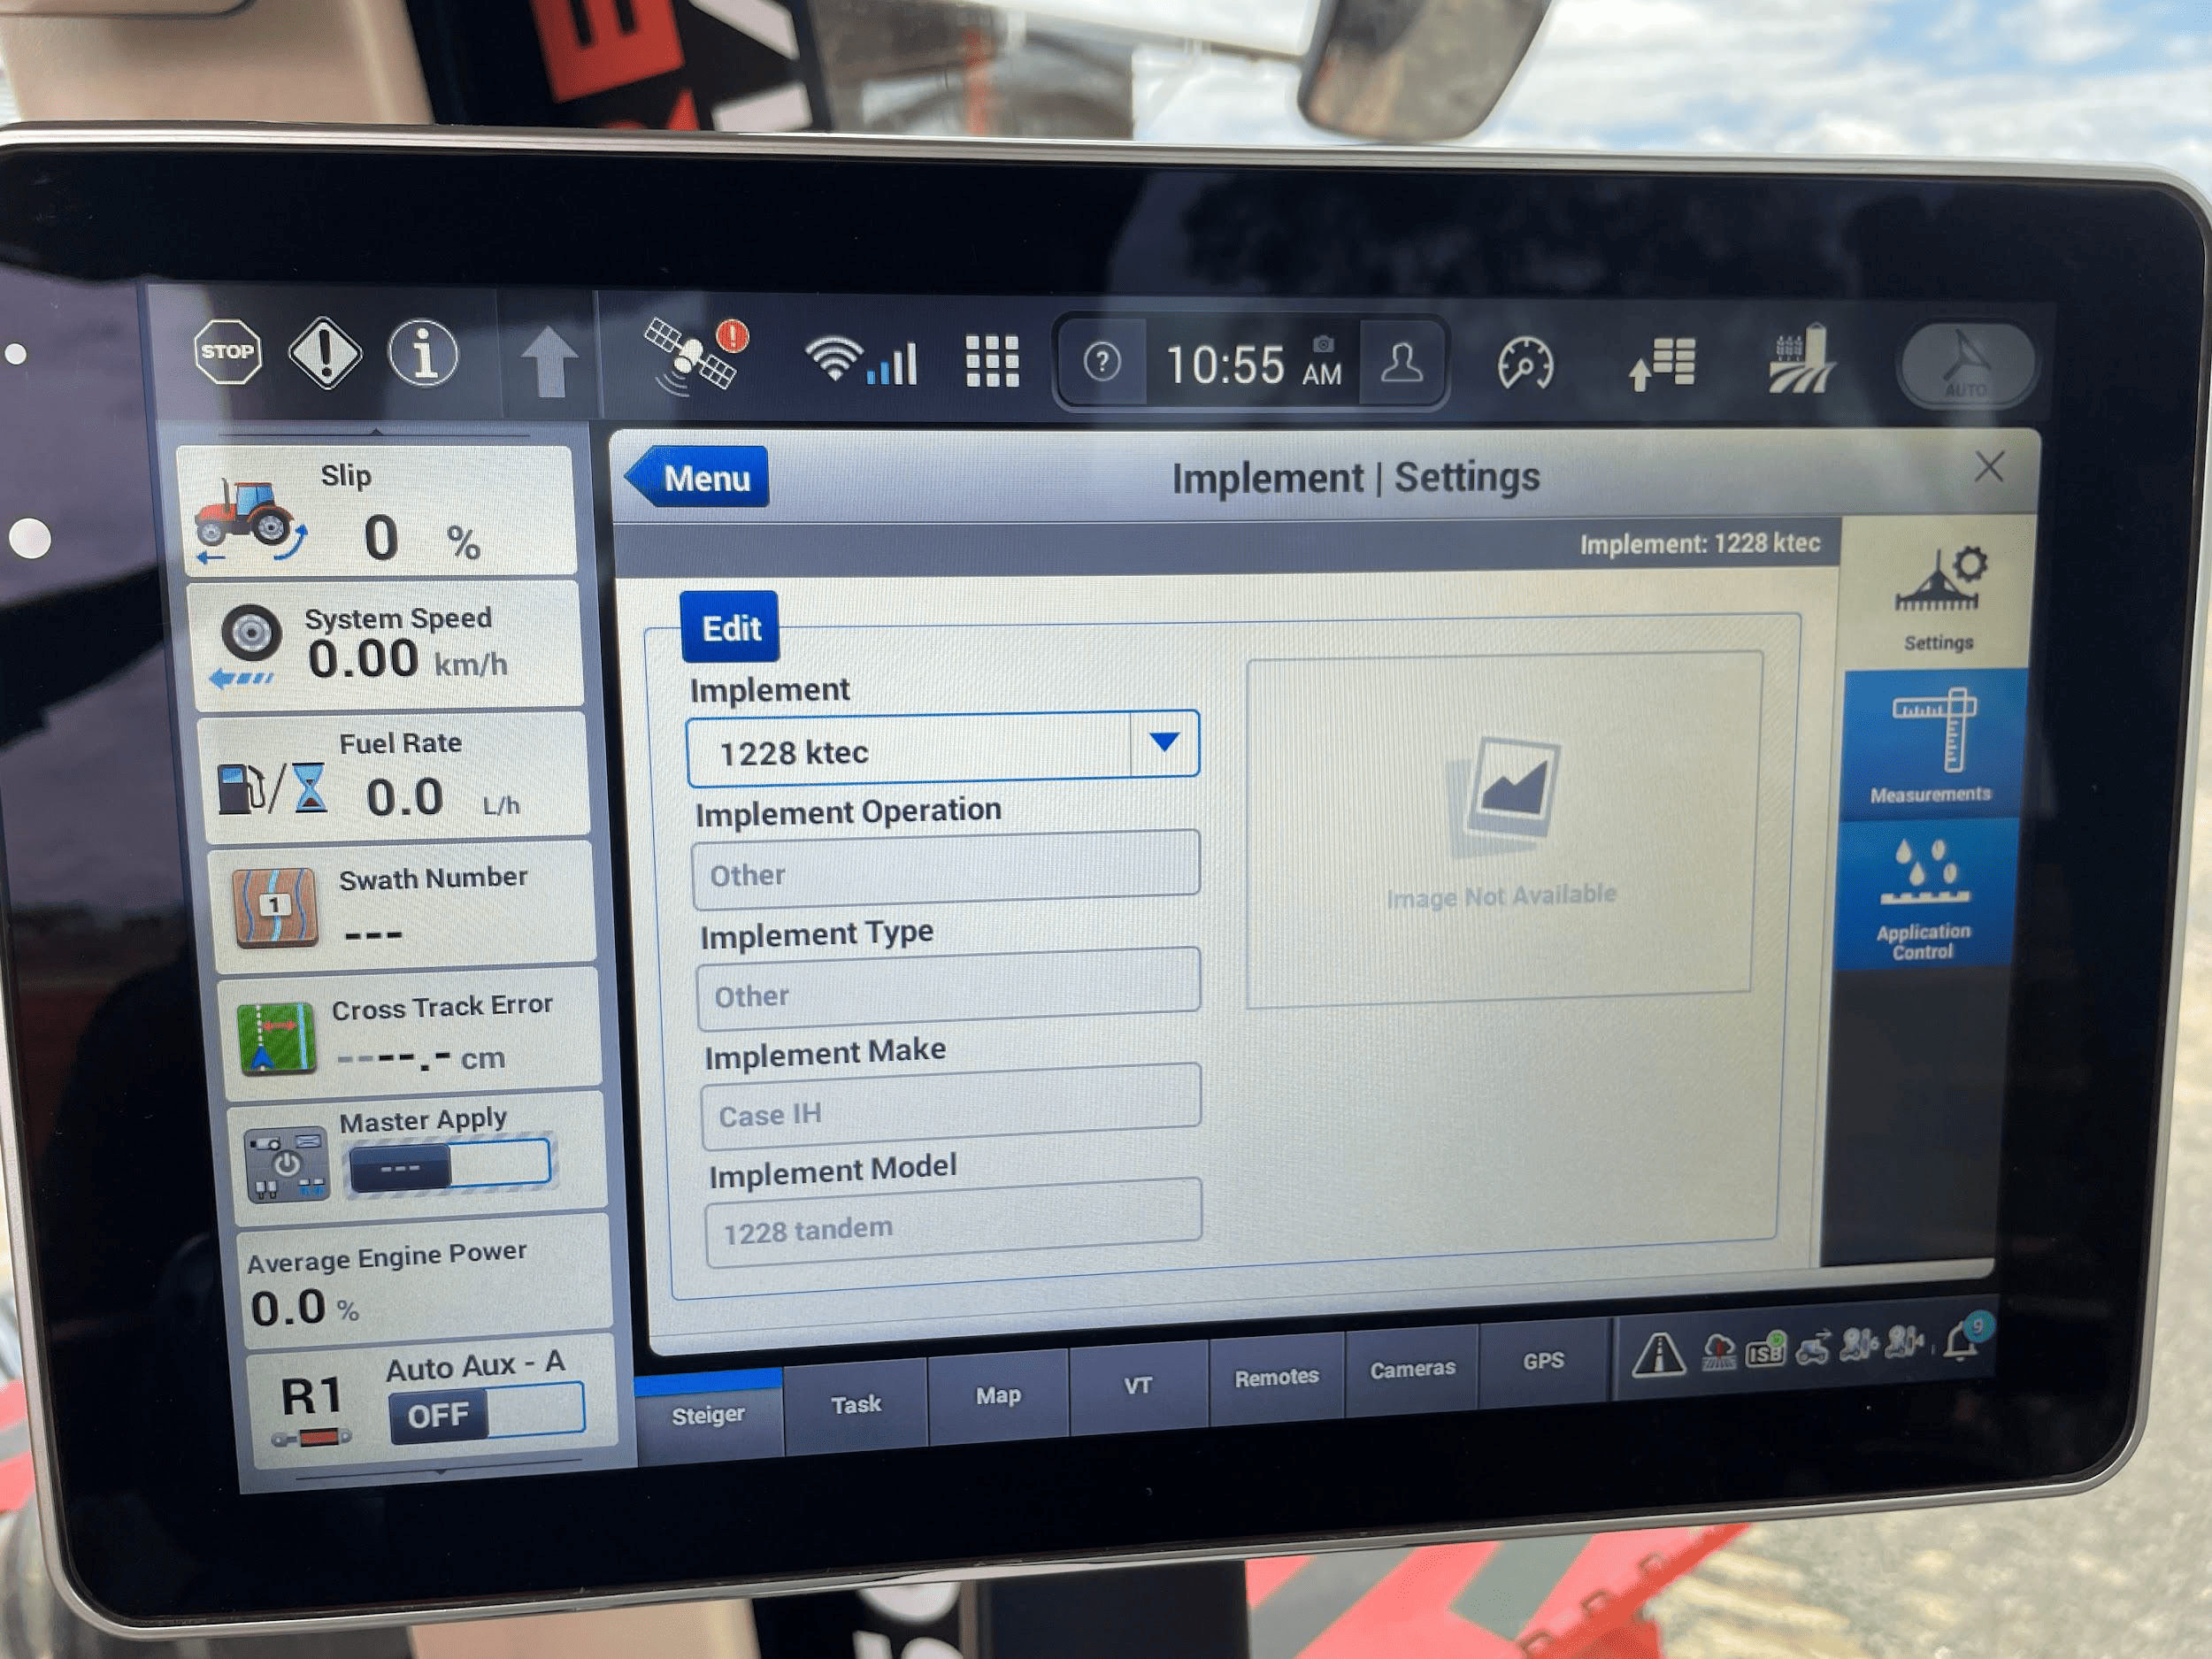Tap the STOP octagon icon
2212x1659 pixels.
pos(227,351)
